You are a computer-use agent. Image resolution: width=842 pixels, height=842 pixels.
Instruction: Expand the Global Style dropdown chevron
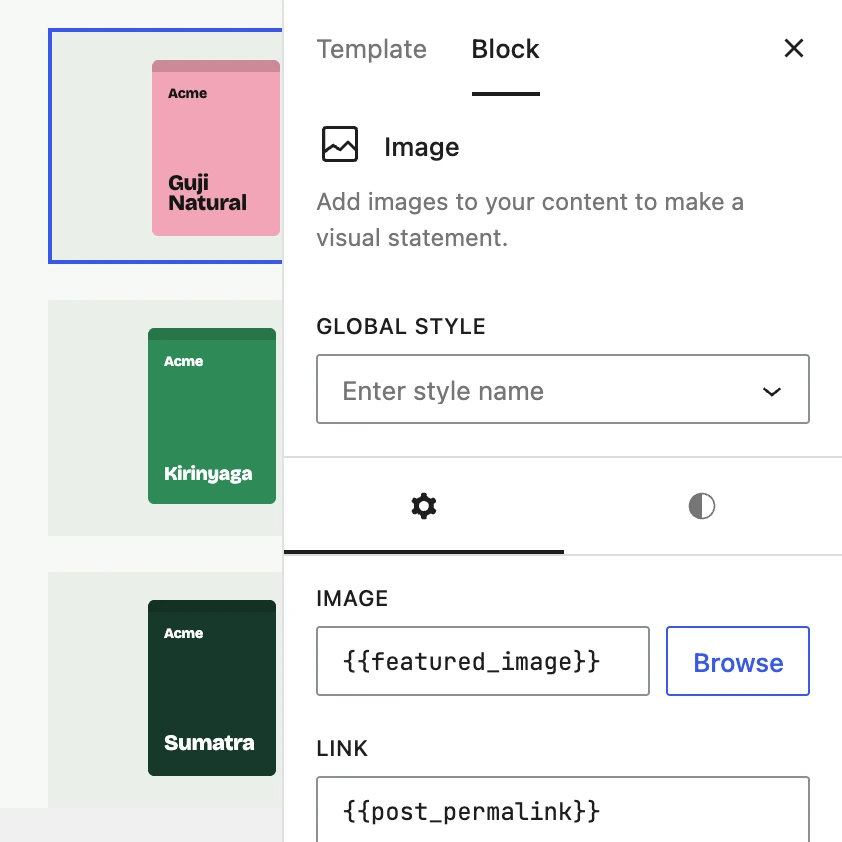coord(772,391)
